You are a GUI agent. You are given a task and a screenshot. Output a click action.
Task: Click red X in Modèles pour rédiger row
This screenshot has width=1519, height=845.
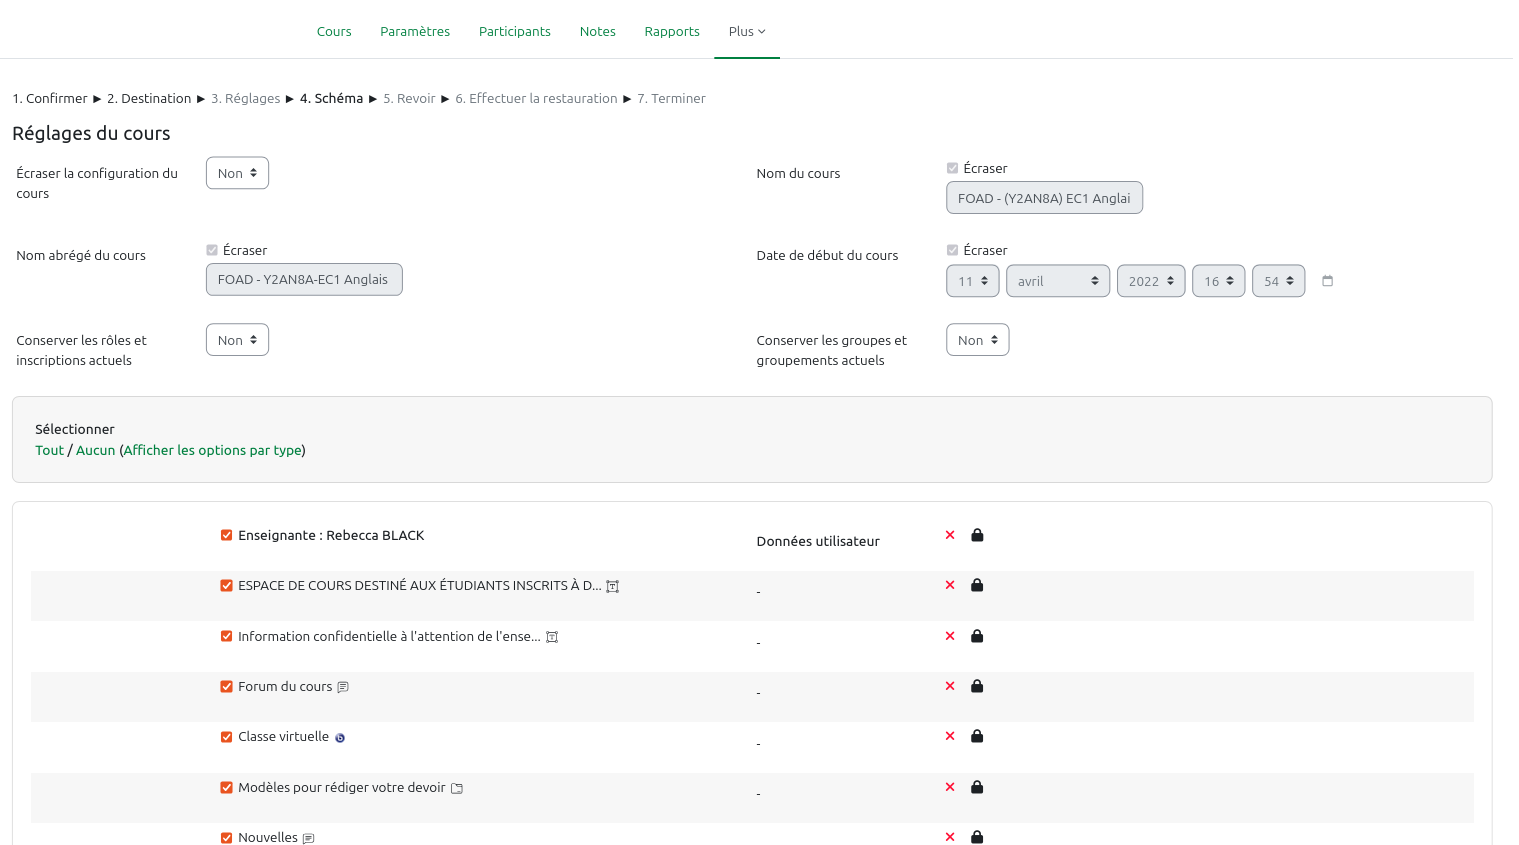point(950,787)
